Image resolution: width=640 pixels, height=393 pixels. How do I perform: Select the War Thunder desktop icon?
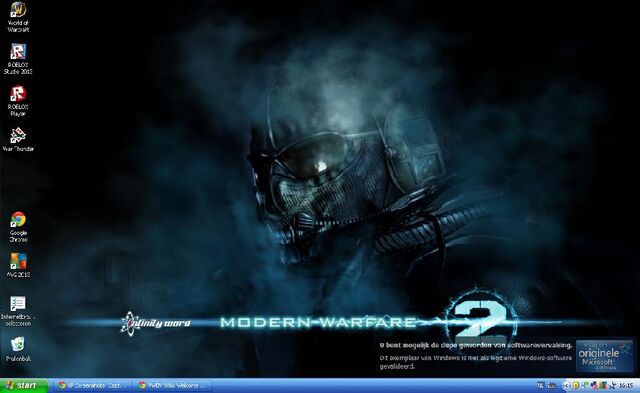(18, 140)
